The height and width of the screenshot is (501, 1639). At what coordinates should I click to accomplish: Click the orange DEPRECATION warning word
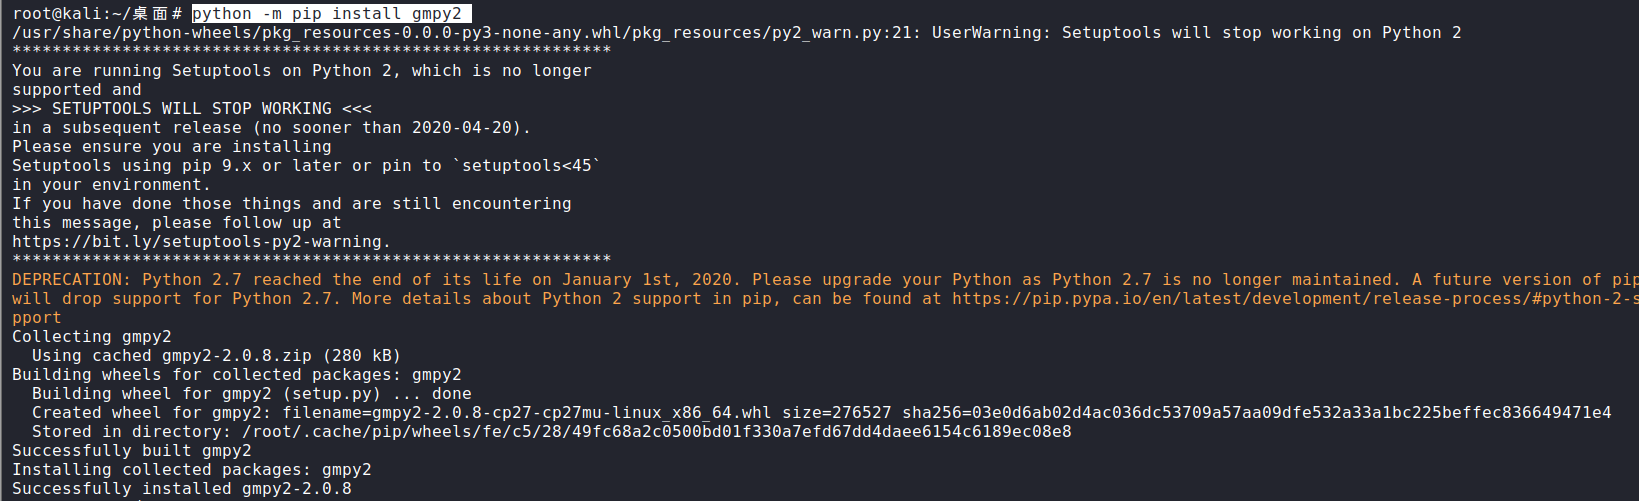67,280
